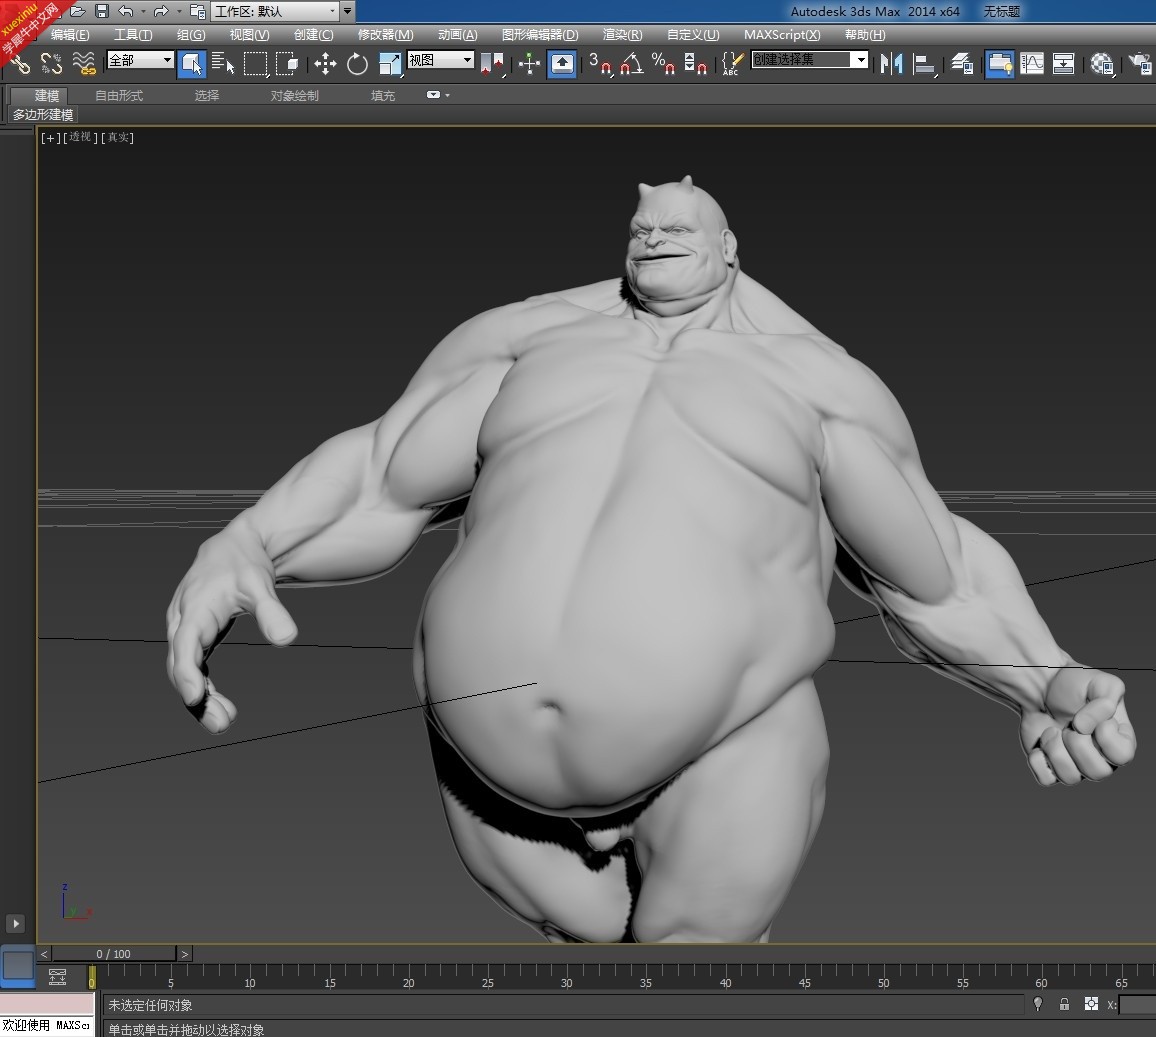Viewport: 1156px width, 1037px height.
Task: Open the 编辑(E) menu
Action: (x=70, y=35)
